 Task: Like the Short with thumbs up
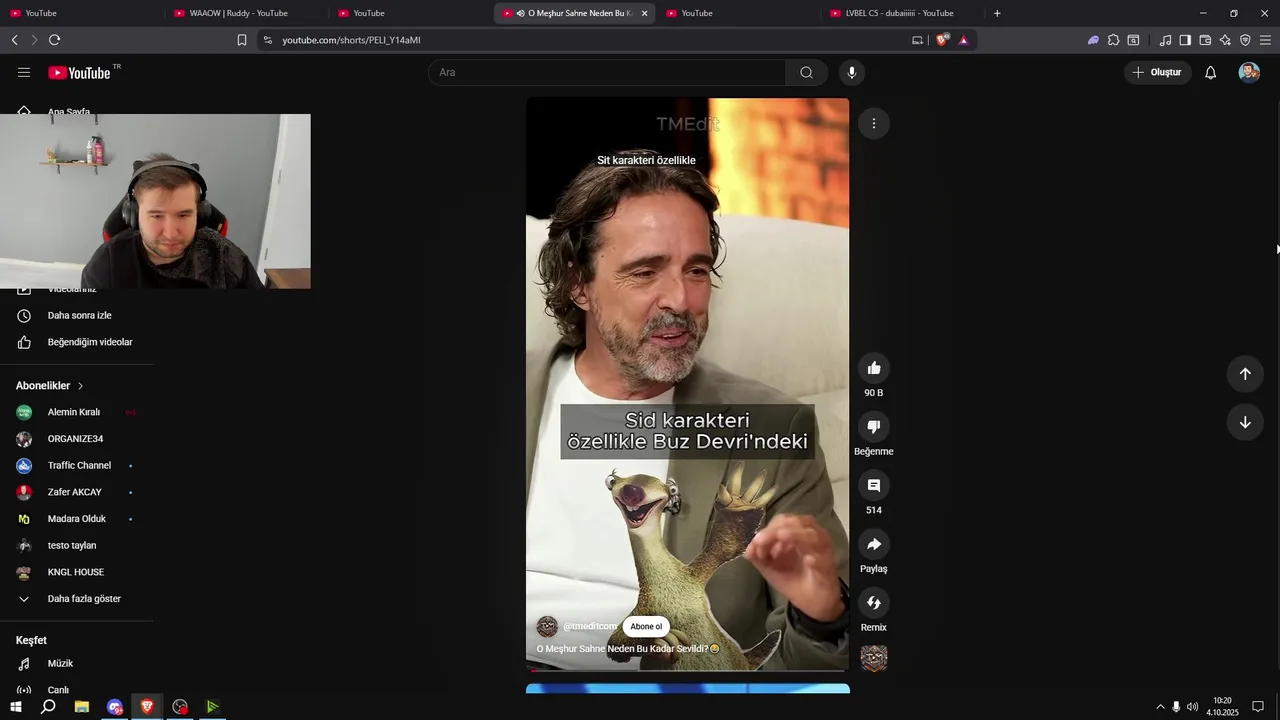874,368
